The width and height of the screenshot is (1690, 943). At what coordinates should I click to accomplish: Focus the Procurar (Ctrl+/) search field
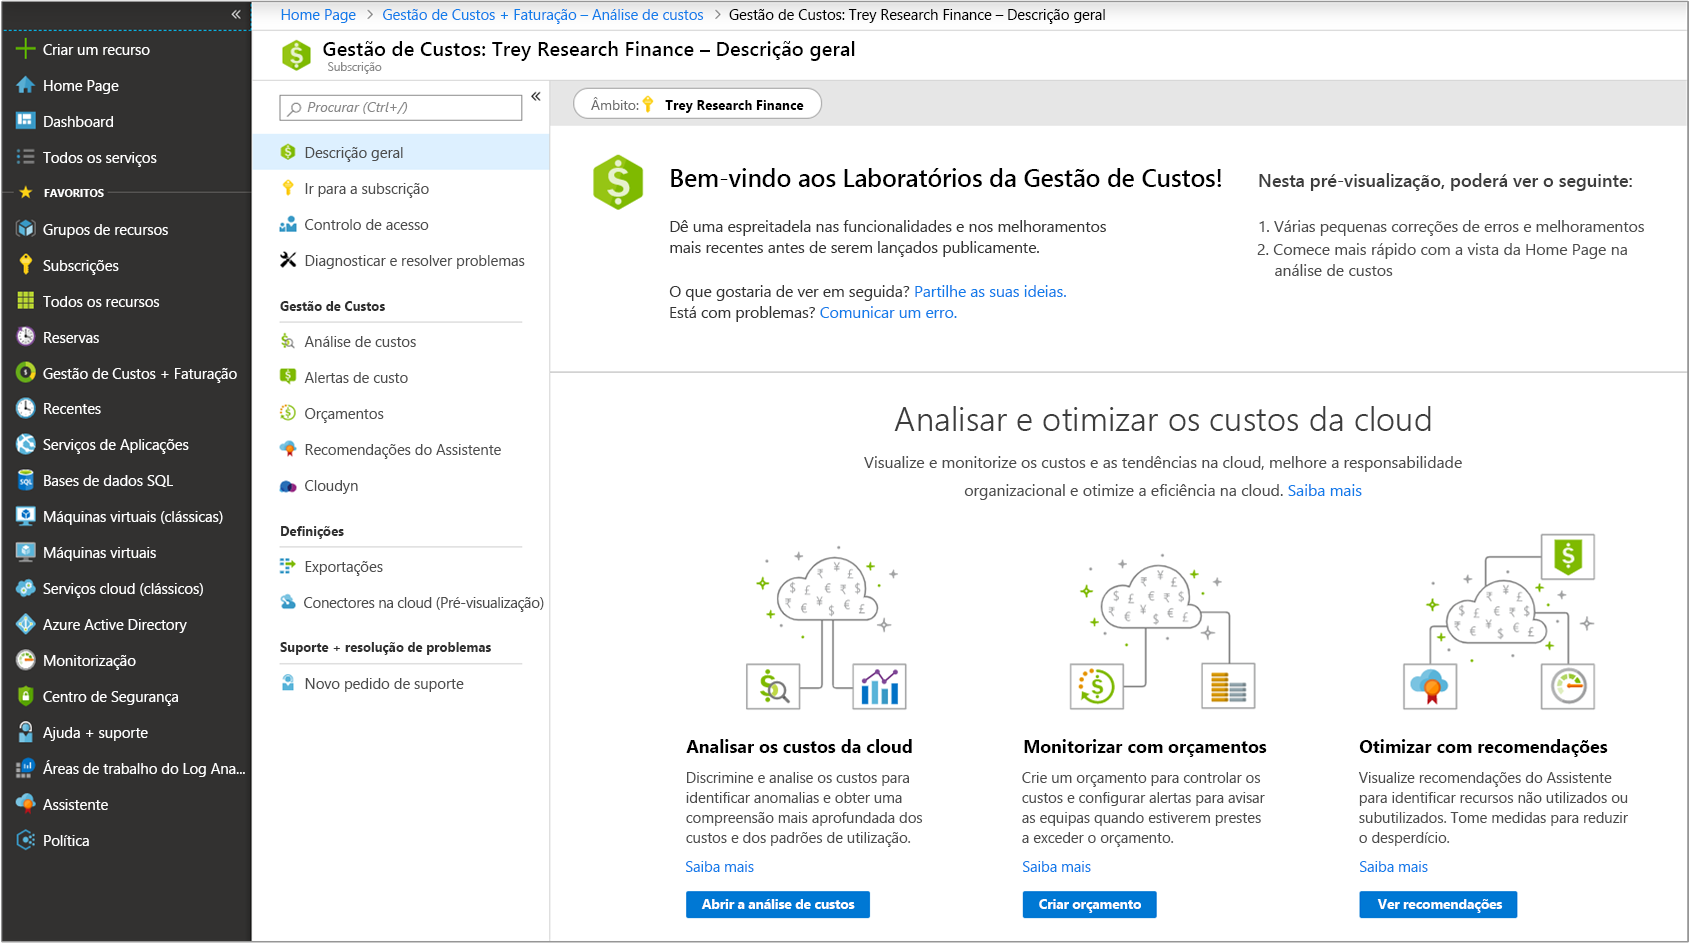tap(401, 107)
